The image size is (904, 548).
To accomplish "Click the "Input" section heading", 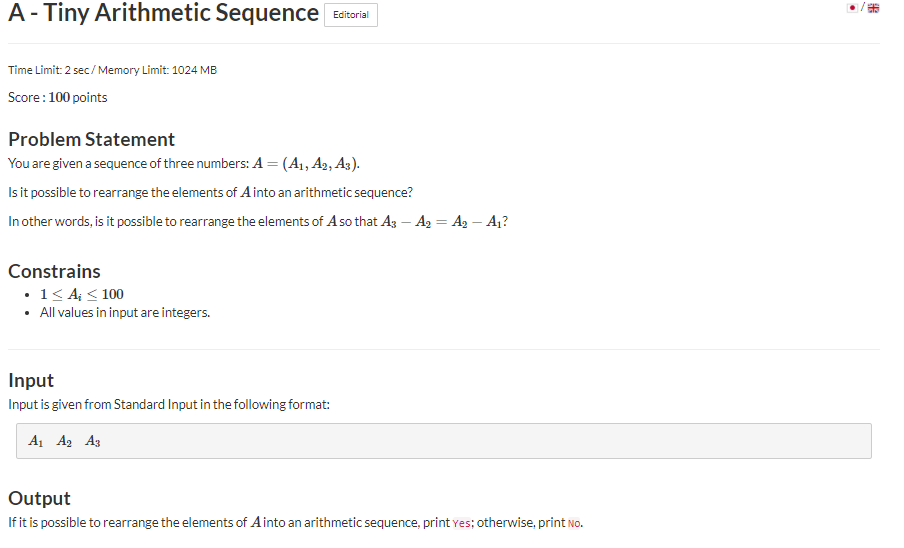I will [31, 380].
